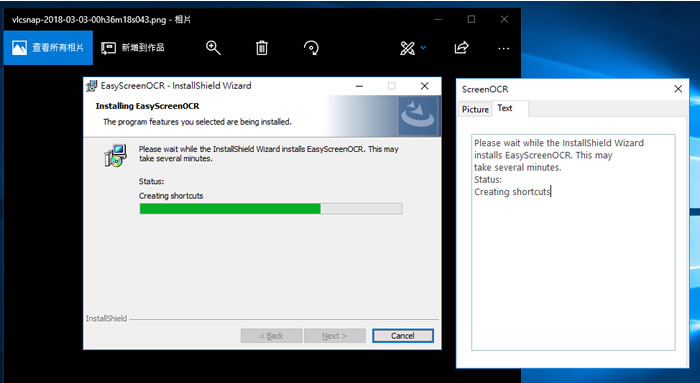Click the zoom magnifier icon in Photos toolbar
The image size is (700, 383).
213,47
